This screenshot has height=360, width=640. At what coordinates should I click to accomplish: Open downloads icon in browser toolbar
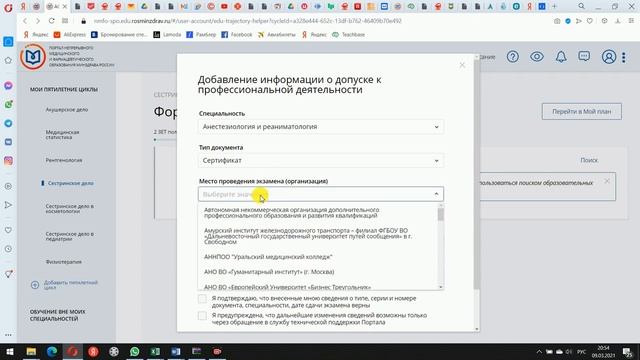618,21
